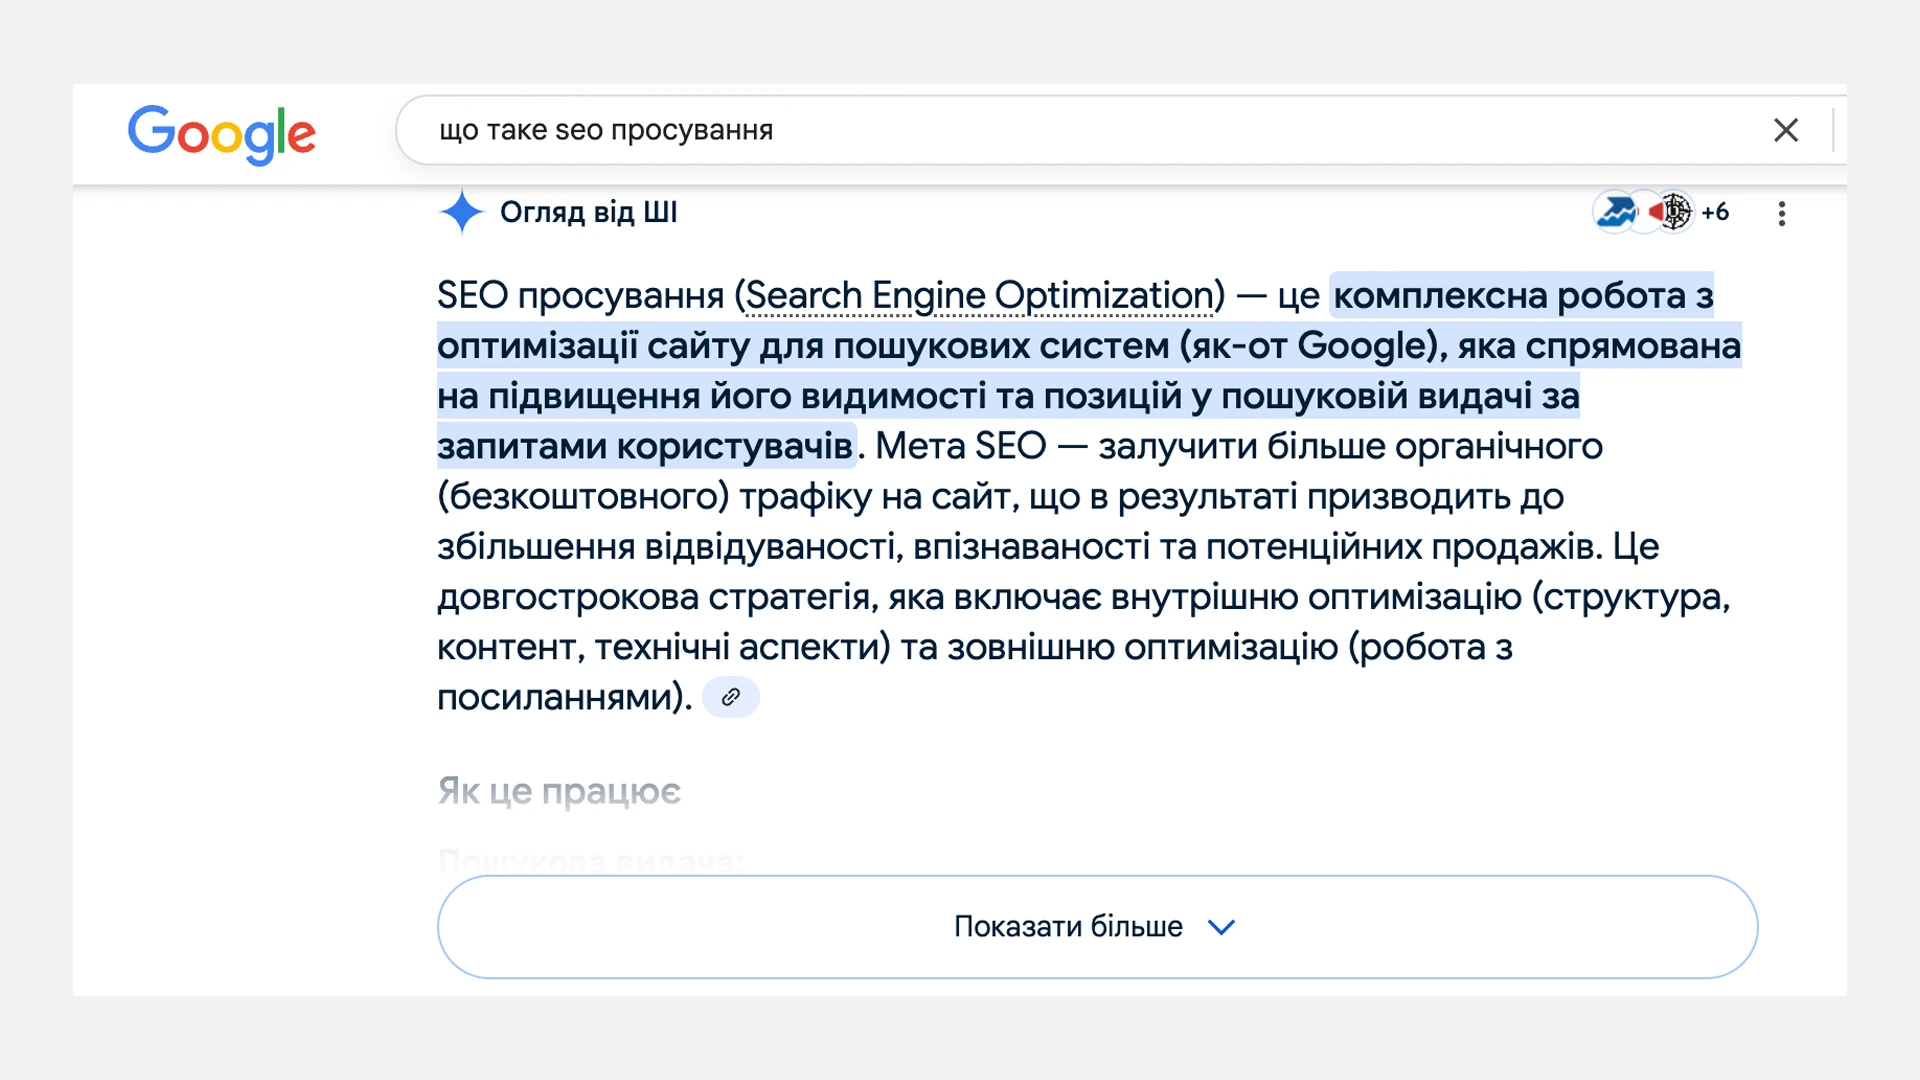
Task: Click the 'Search Engine Optimization' dotted-underlined term
Action: click(x=979, y=296)
